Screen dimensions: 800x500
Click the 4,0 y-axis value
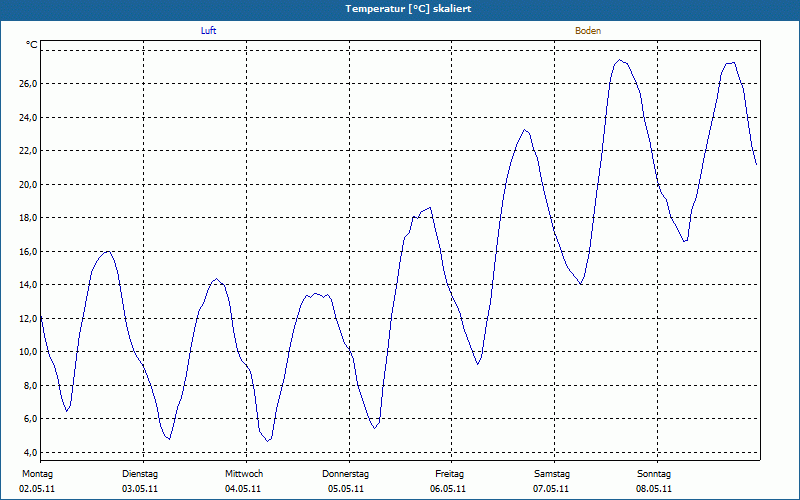tap(31, 453)
